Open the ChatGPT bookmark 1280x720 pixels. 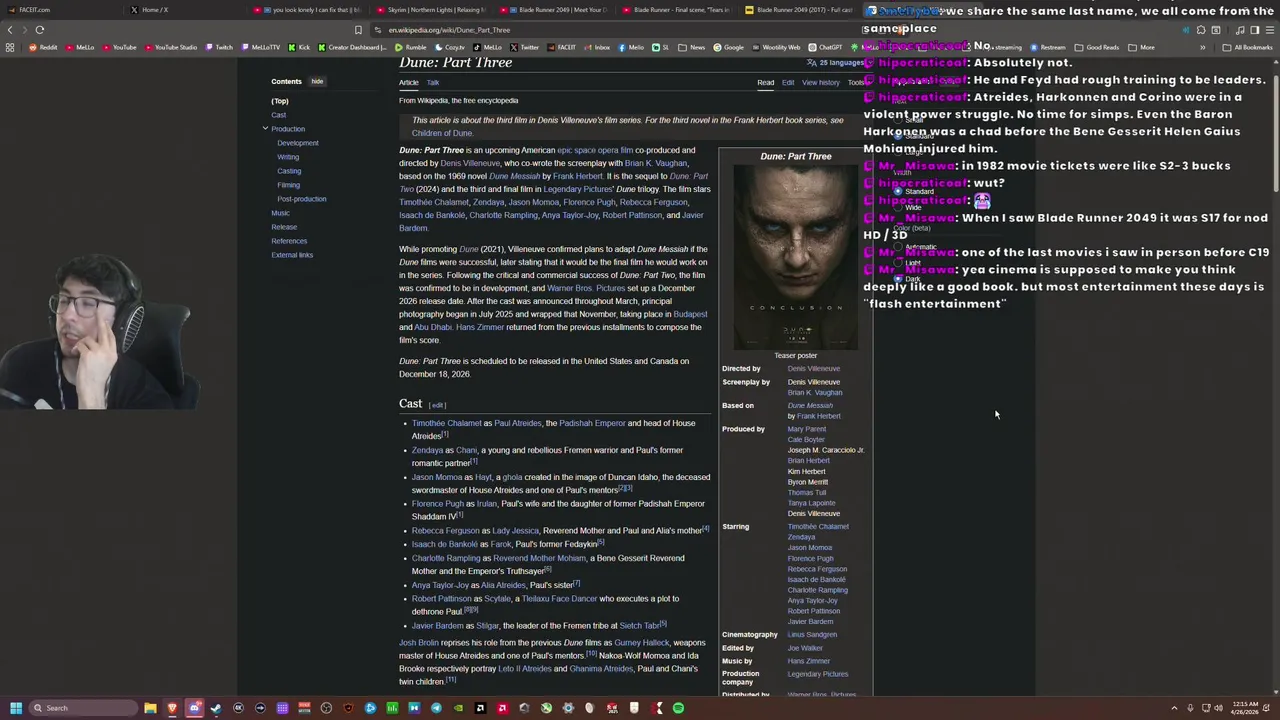click(825, 47)
